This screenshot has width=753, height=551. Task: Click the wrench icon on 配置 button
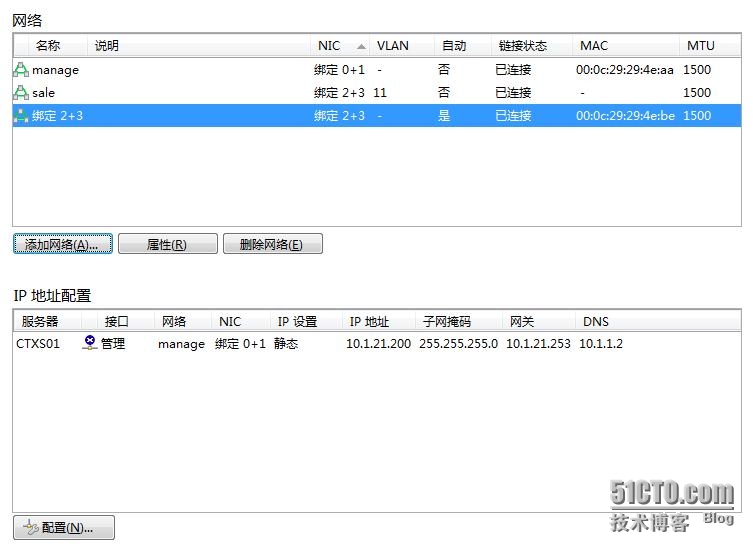tap(31, 527)
